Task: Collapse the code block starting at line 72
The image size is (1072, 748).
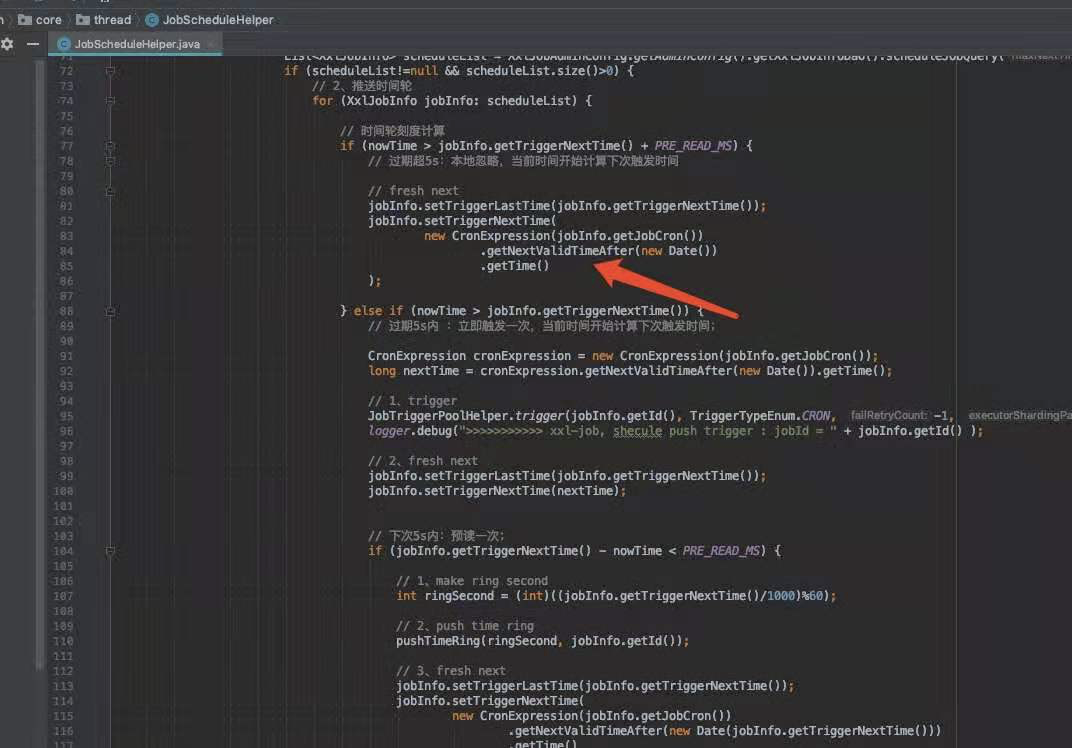Action: coord(110,70)
